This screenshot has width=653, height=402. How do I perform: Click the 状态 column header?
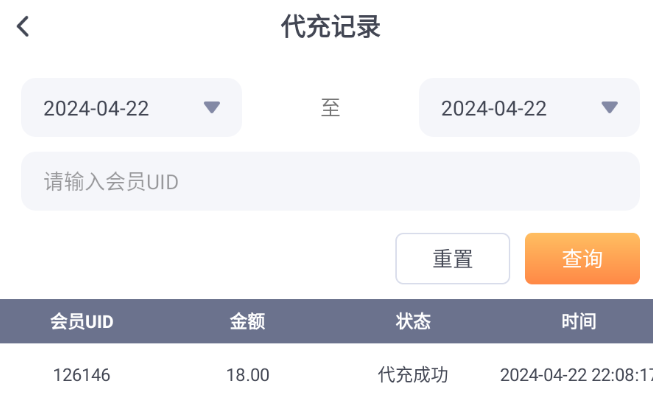pos(413,321)
